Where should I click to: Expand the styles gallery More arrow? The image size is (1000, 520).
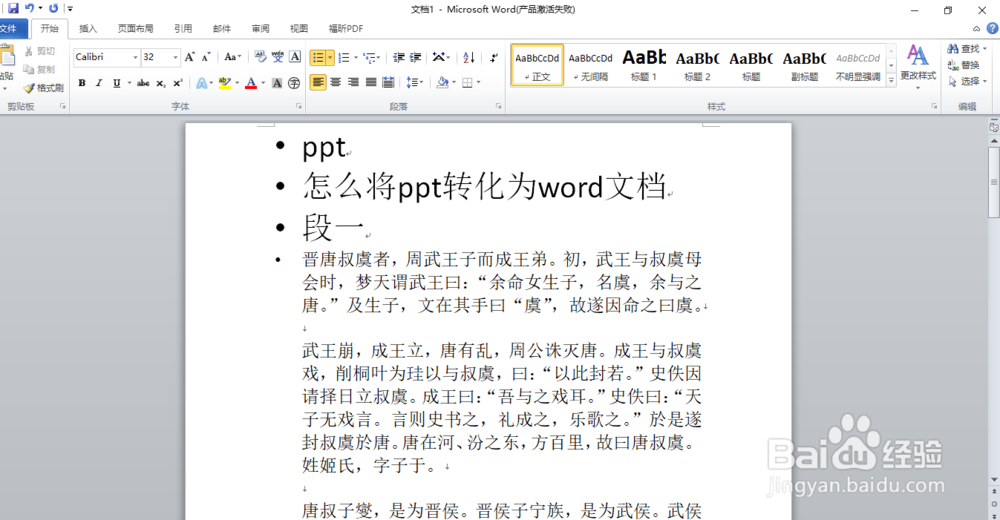point(892,80)
